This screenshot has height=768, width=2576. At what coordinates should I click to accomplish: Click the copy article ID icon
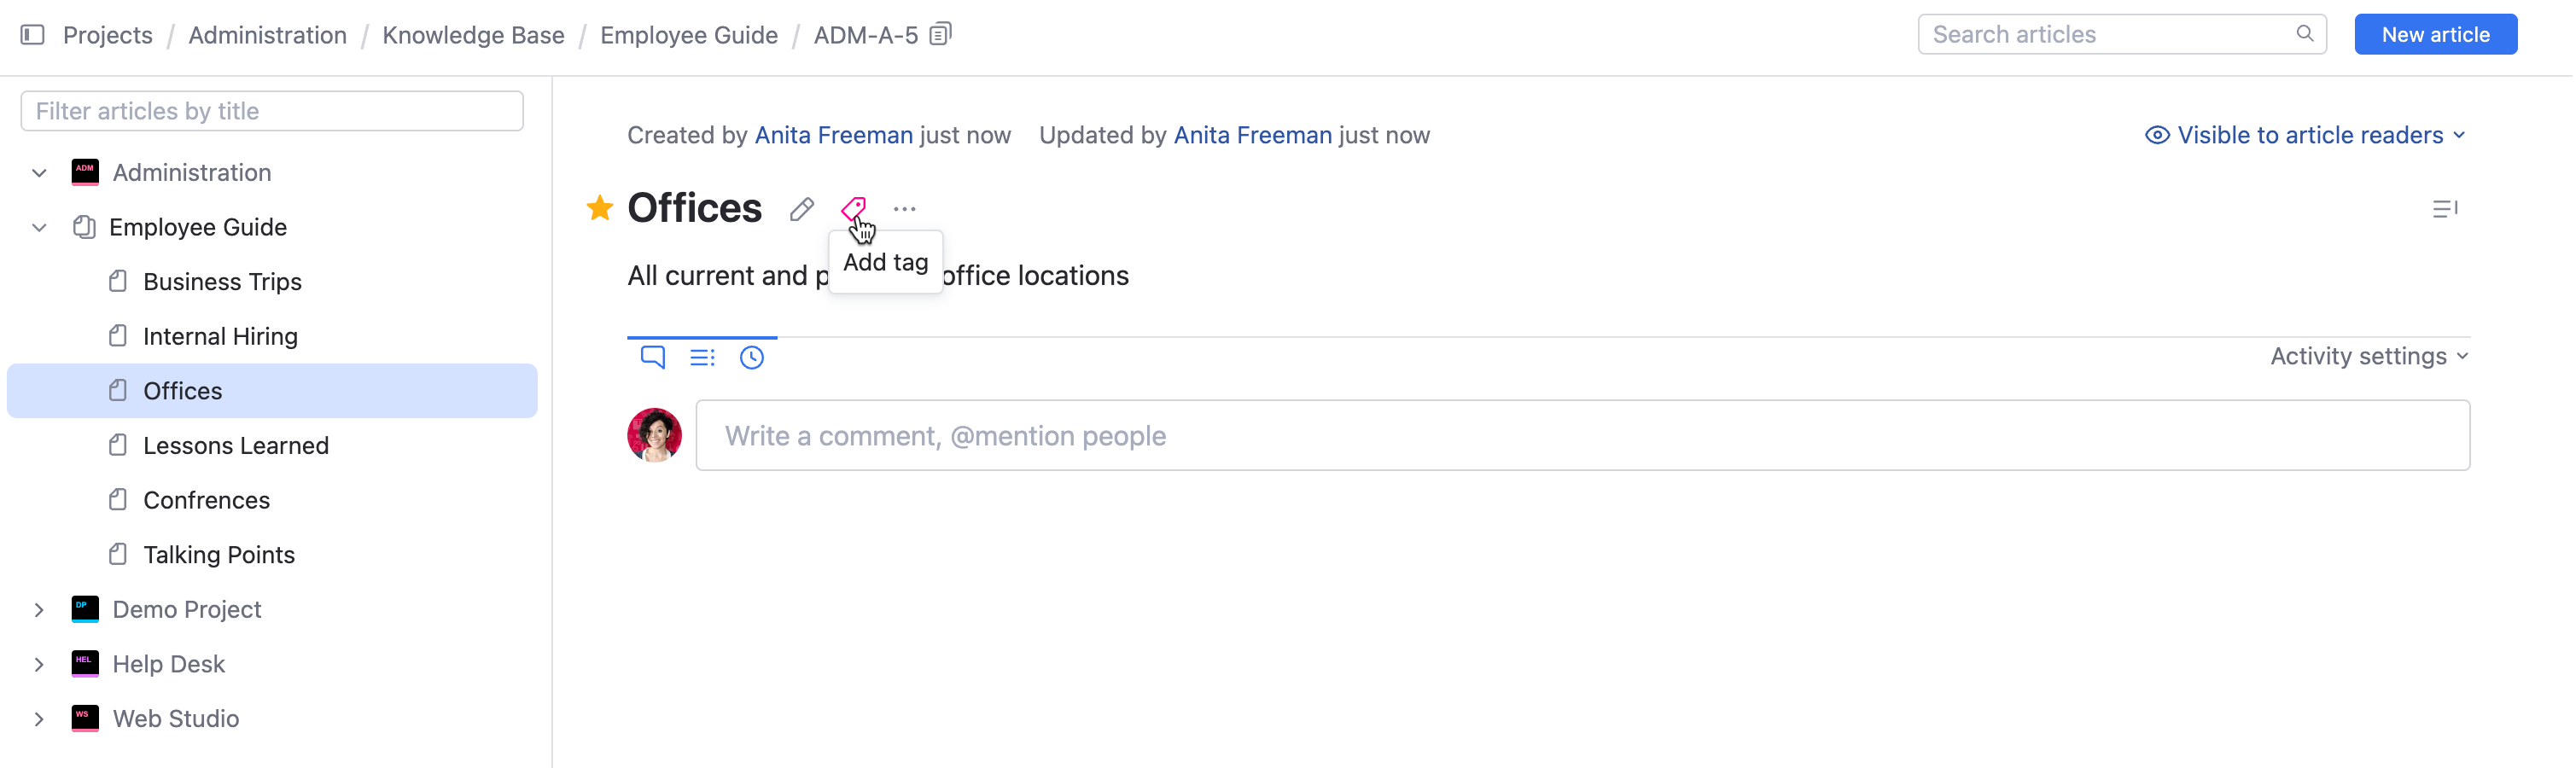click(938, 33)
